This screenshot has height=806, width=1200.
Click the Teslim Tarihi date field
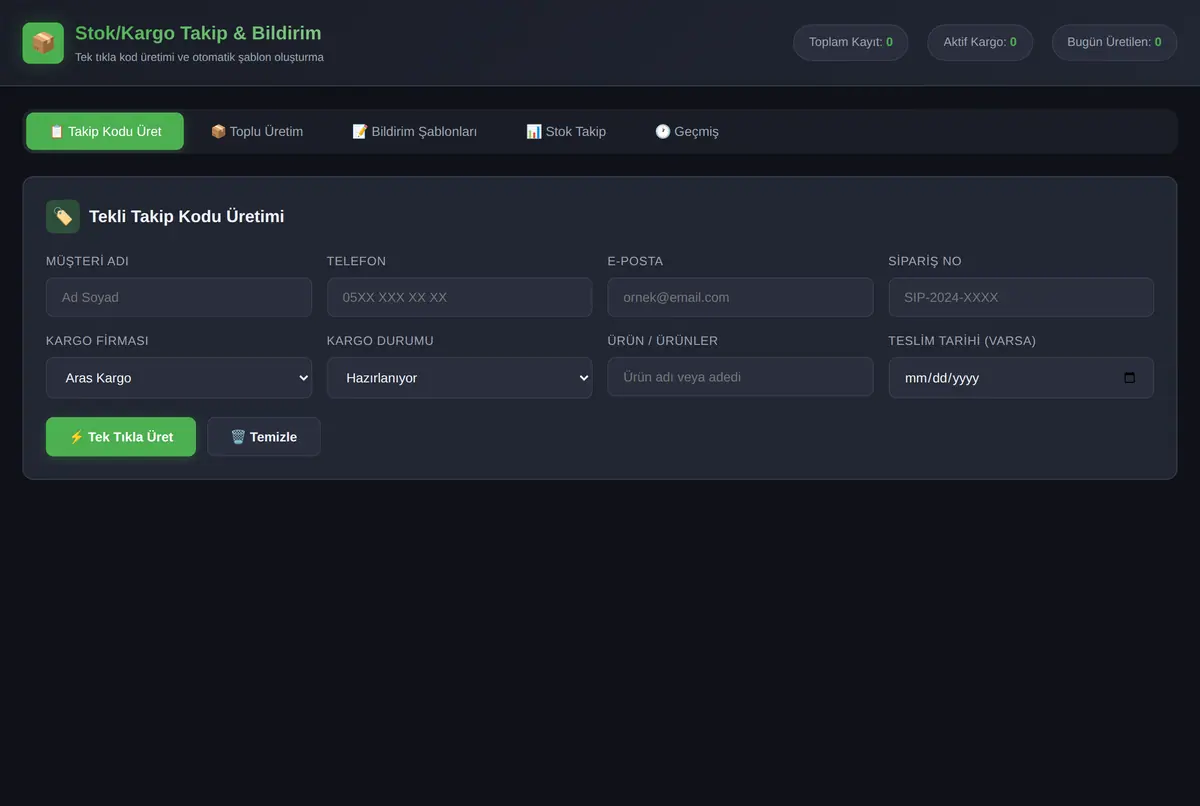pyautogui.click(x=1021, y=378)
